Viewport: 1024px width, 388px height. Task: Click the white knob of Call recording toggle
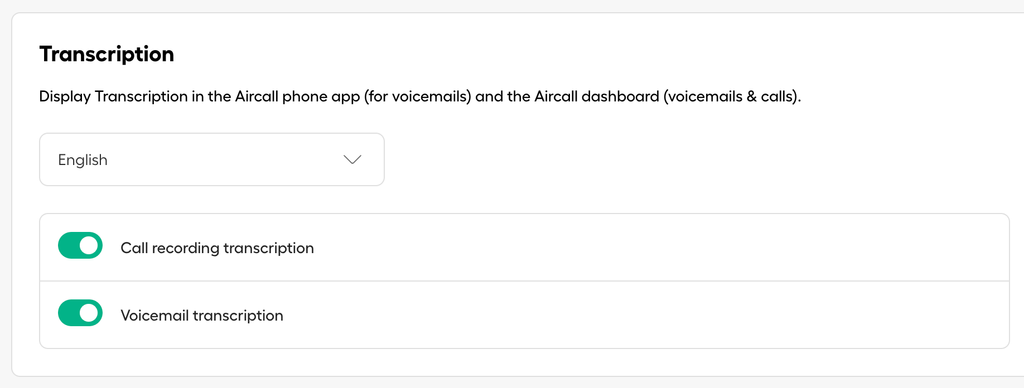89,246
